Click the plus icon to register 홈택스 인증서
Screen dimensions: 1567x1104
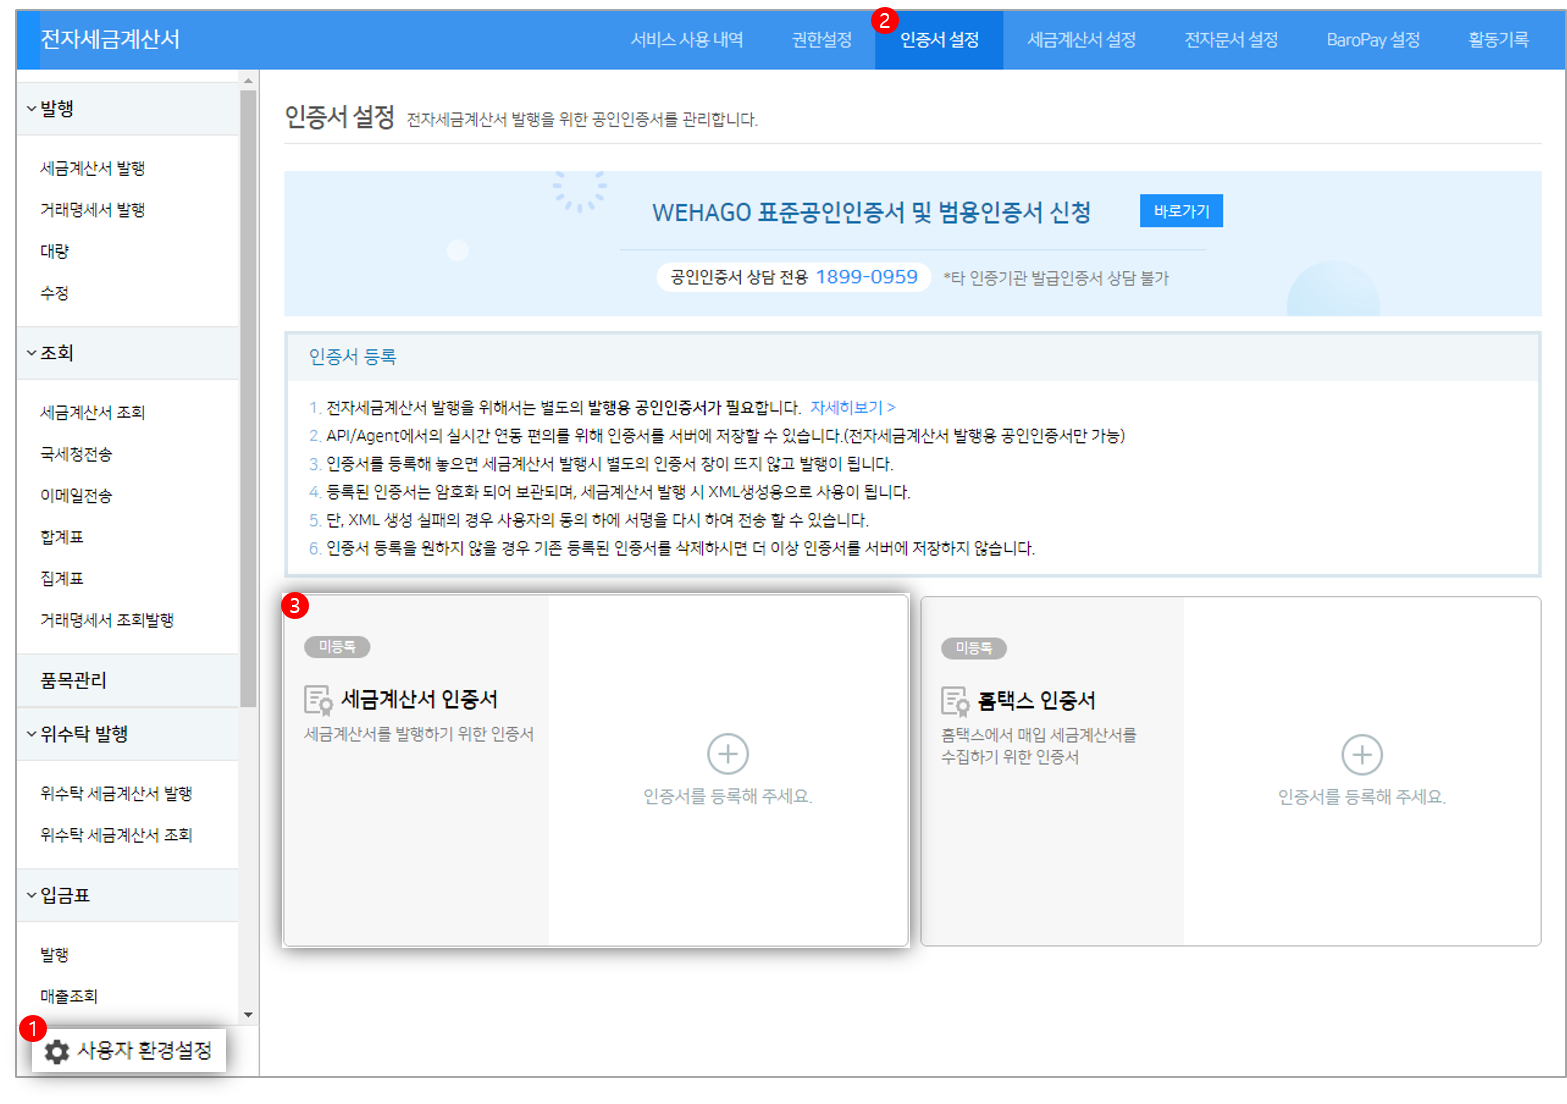tap(1361, 755)
